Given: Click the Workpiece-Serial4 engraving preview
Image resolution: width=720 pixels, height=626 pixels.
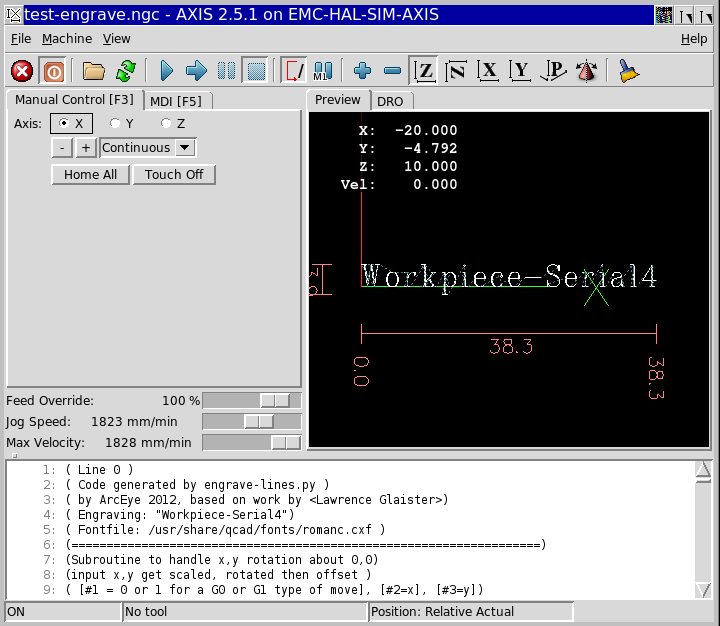Looking at the screenshot, I should 509,277.
